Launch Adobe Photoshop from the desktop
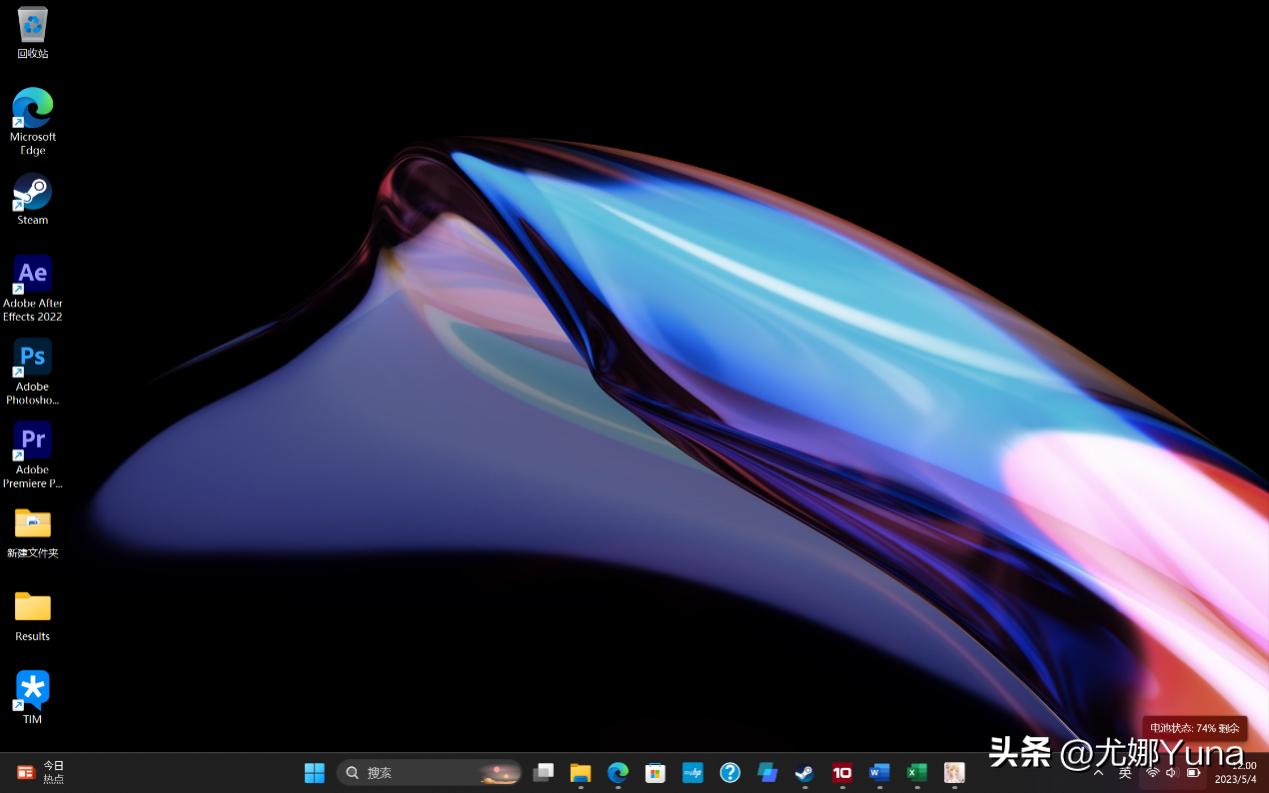This screenshot has height=793, width=1269. (32, 356)
